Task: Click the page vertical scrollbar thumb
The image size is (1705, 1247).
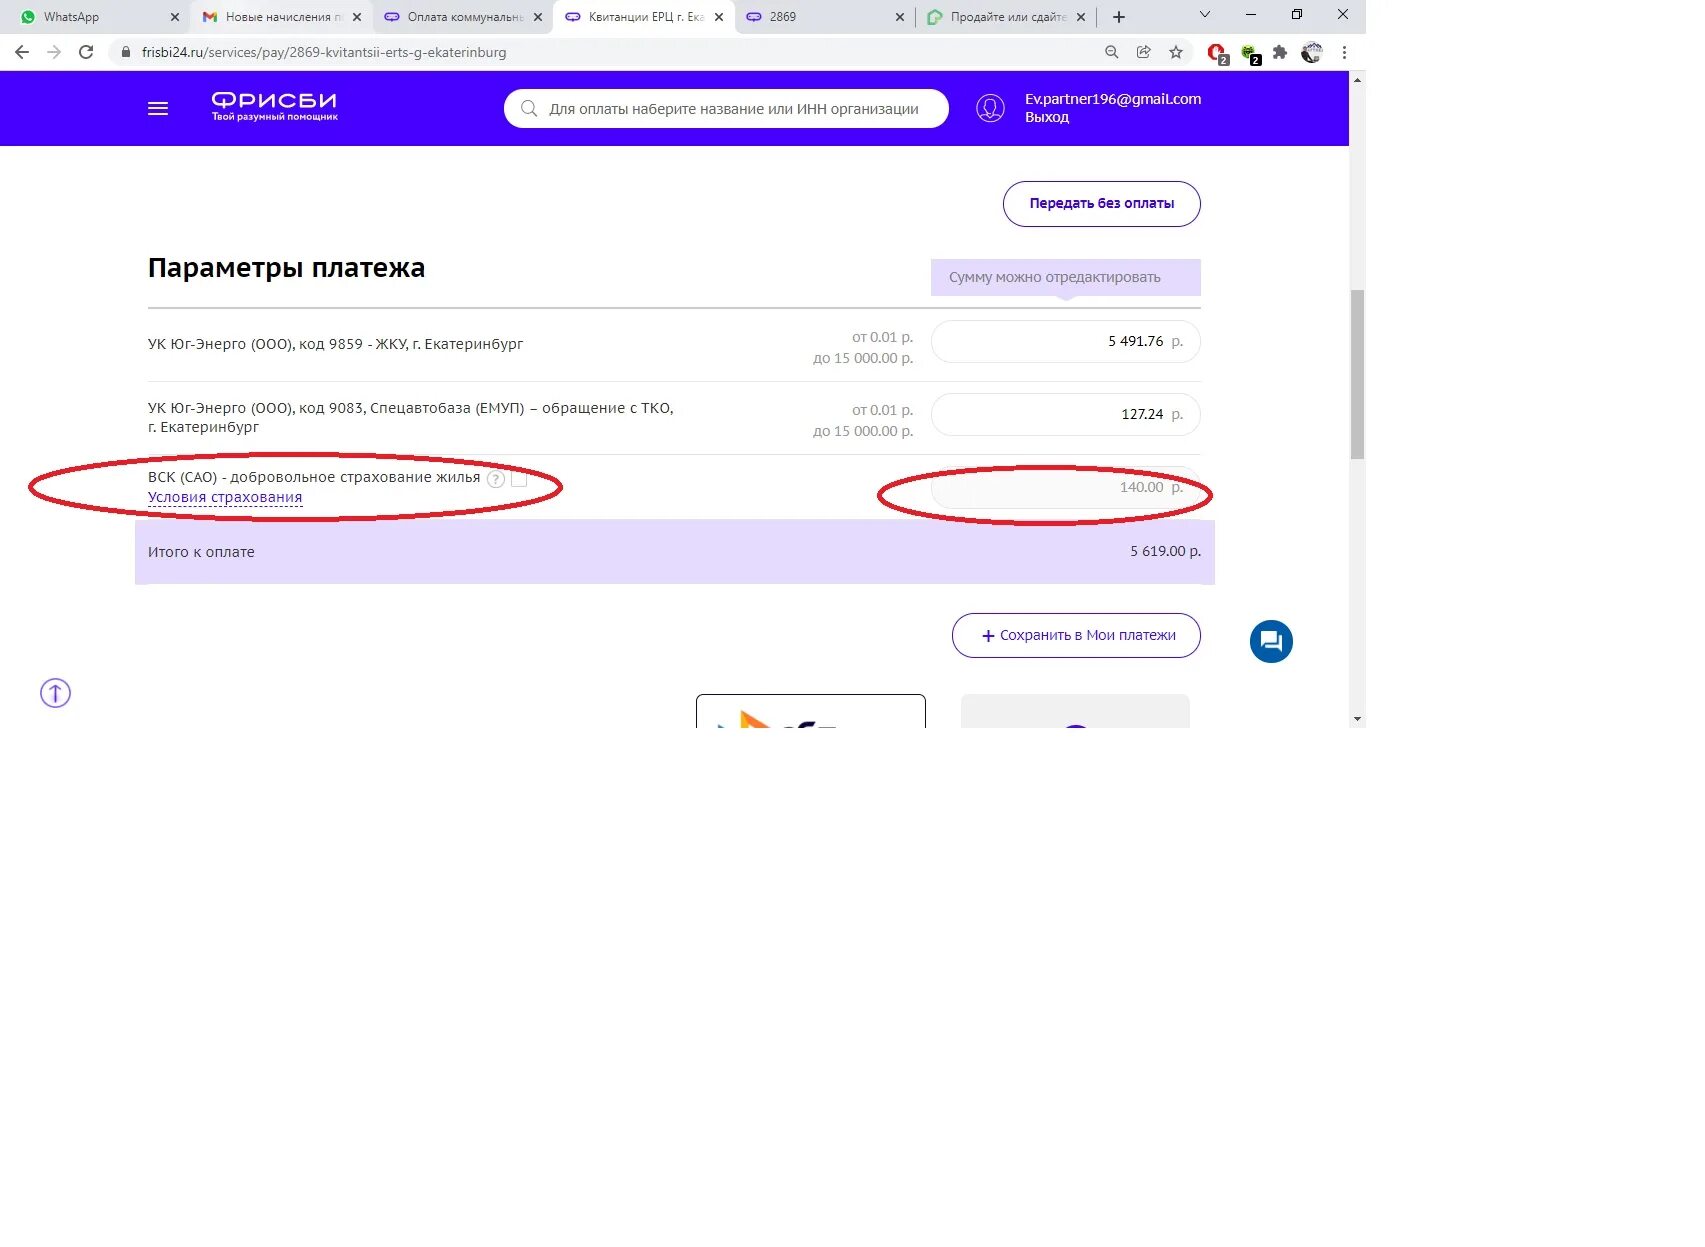Action: (x=1357, y=374)
